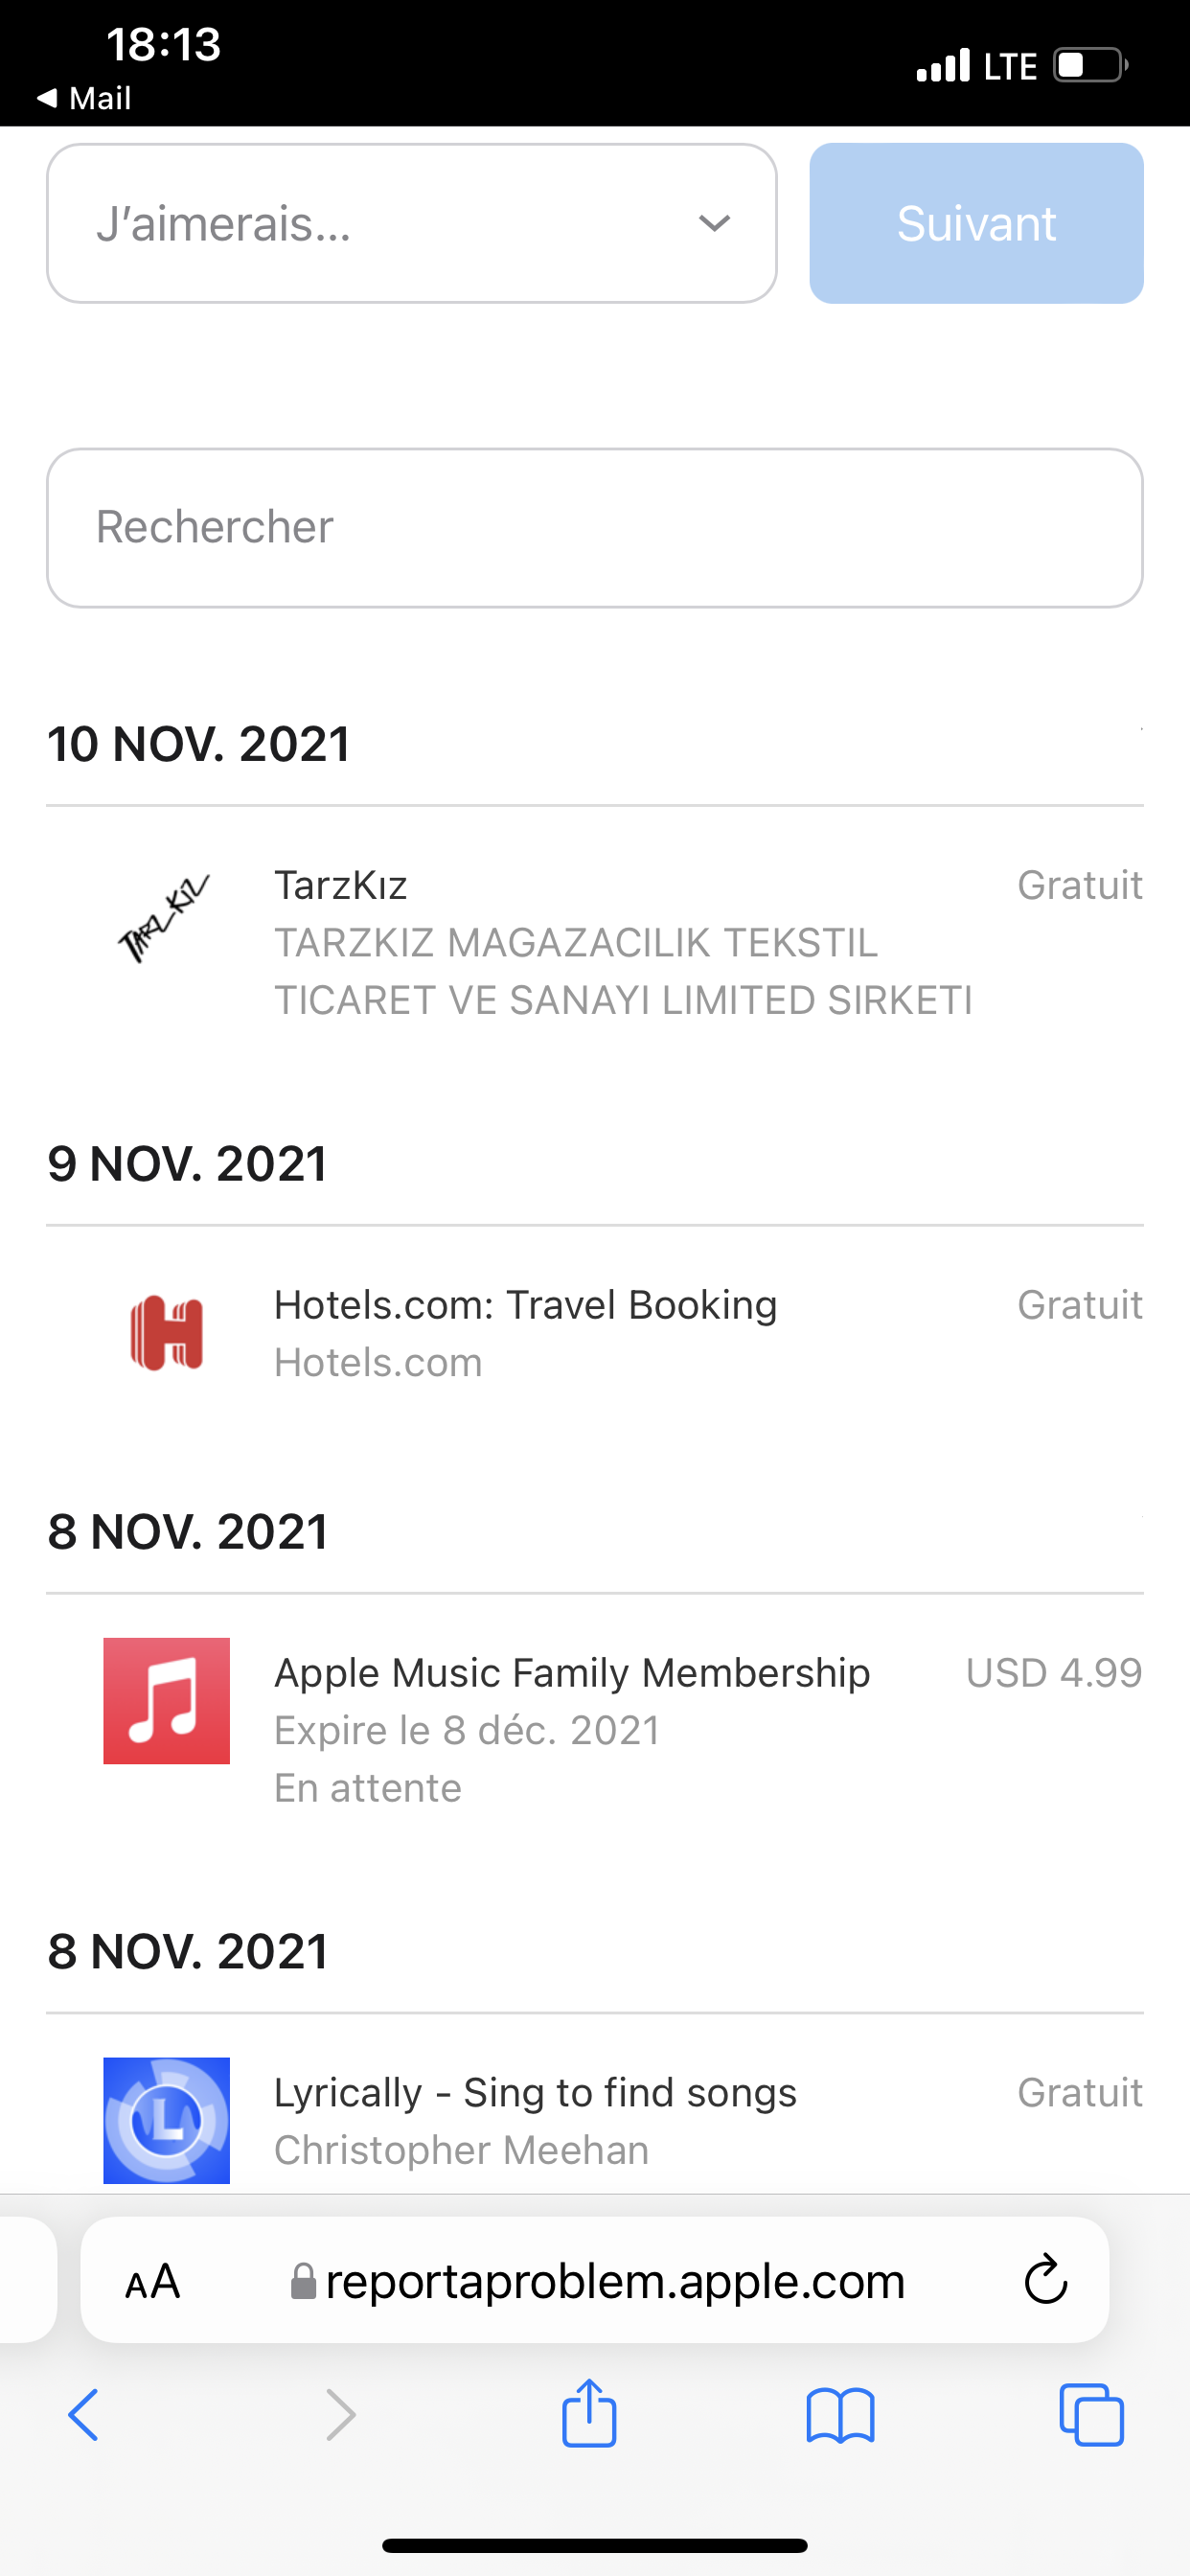This screenshot has height=2576, width=1190.
Task: Tap the Lyrically app icon
Action: click(166, 2119)
